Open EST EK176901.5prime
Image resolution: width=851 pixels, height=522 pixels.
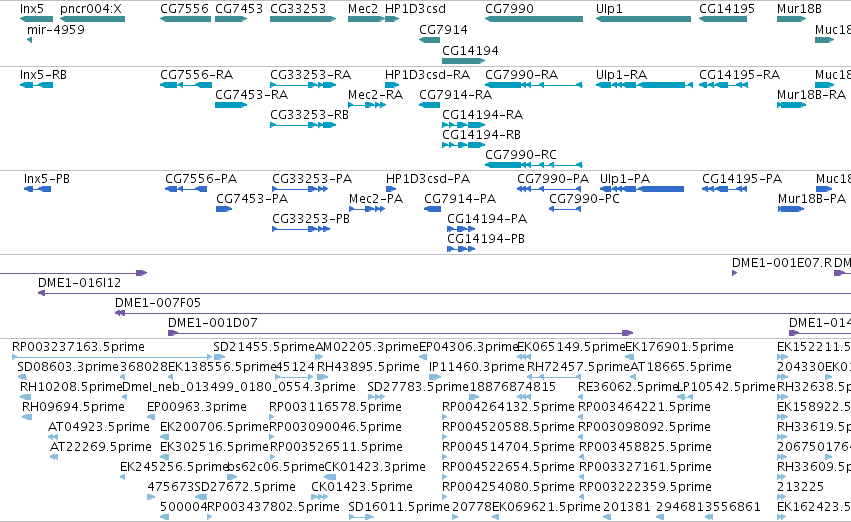click(679, 347)
